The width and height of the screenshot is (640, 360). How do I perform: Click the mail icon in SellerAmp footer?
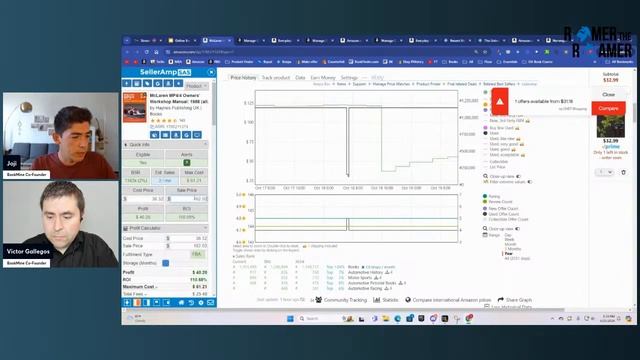pyautogui.click(x=211, y=302)
